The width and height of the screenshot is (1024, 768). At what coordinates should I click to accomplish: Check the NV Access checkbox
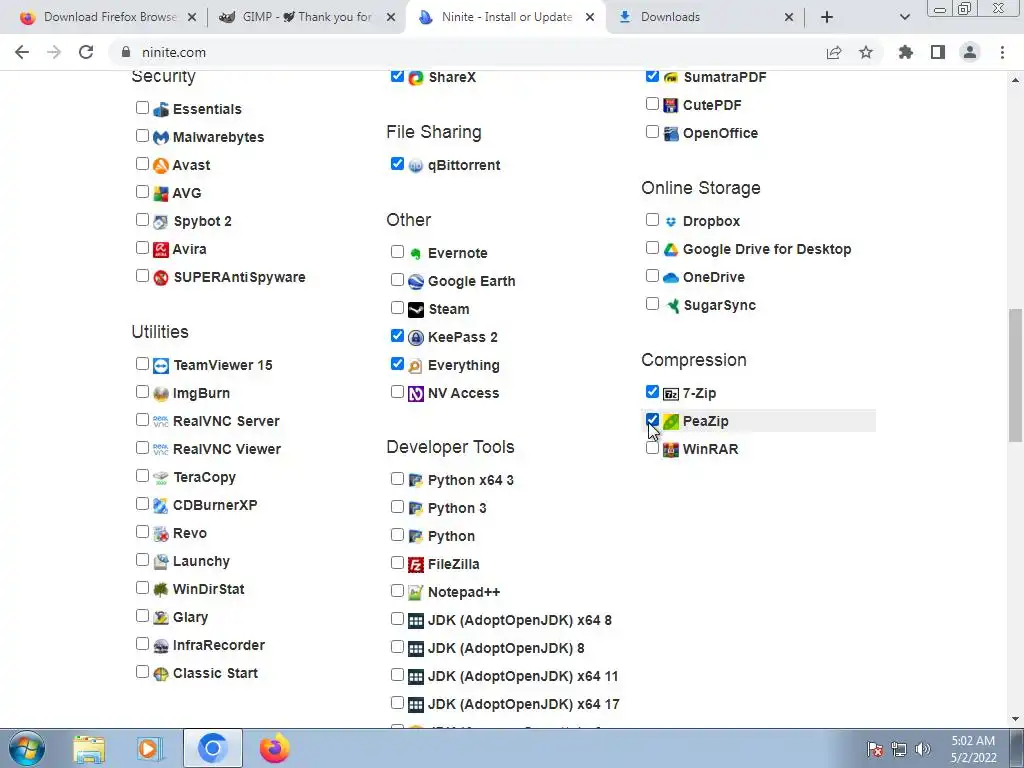coord(397,392)
